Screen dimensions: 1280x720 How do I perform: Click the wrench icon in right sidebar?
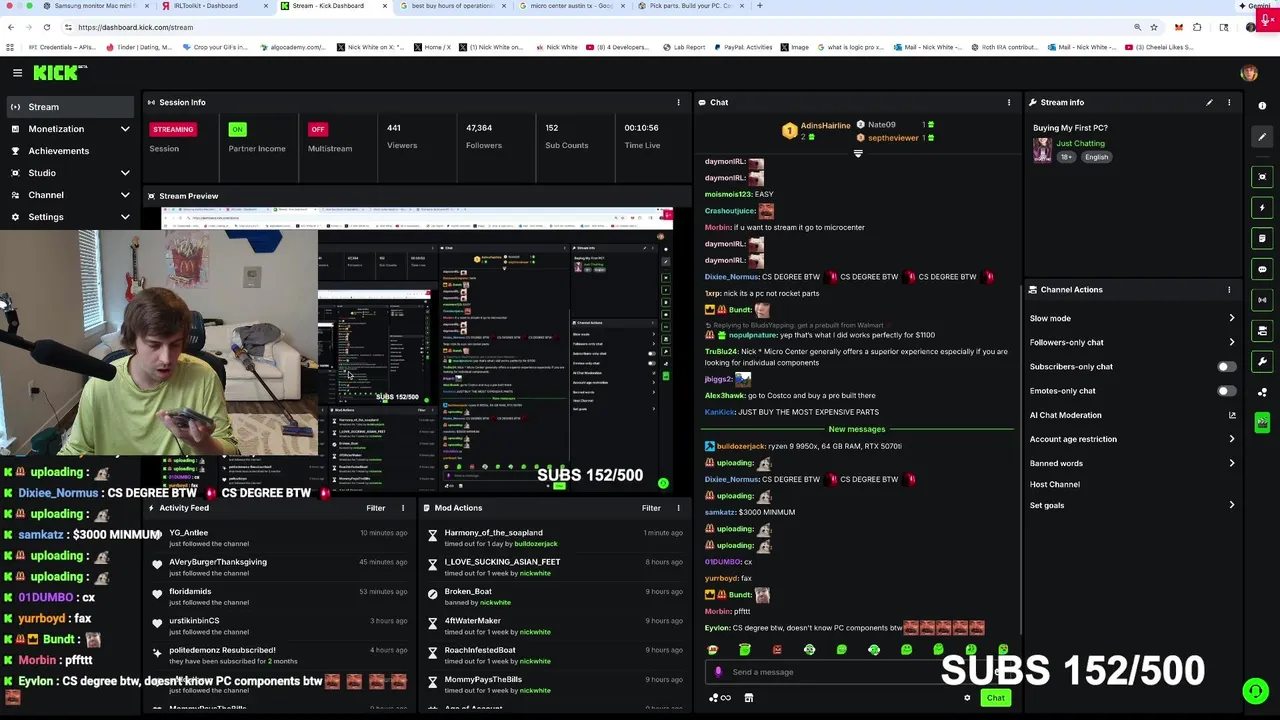click(x=1262, y=361)
